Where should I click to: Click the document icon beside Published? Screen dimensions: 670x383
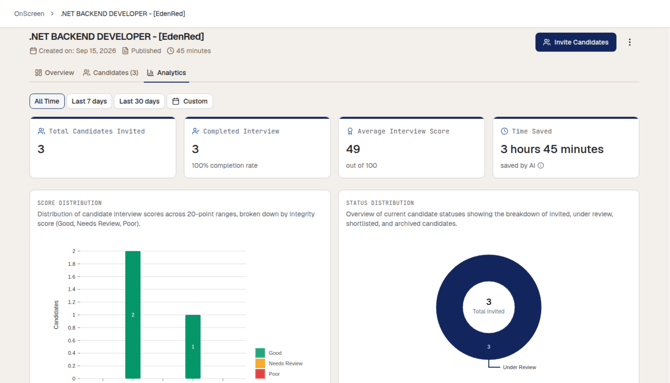[125, 51]
